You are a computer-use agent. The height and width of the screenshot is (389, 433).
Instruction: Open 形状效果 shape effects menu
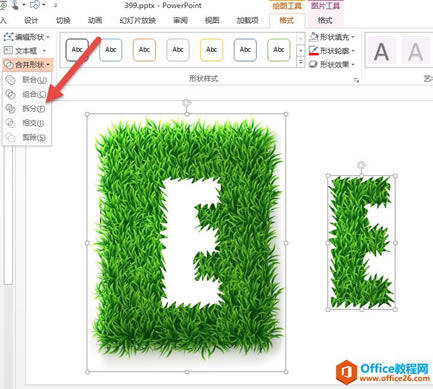pos(332,64)
